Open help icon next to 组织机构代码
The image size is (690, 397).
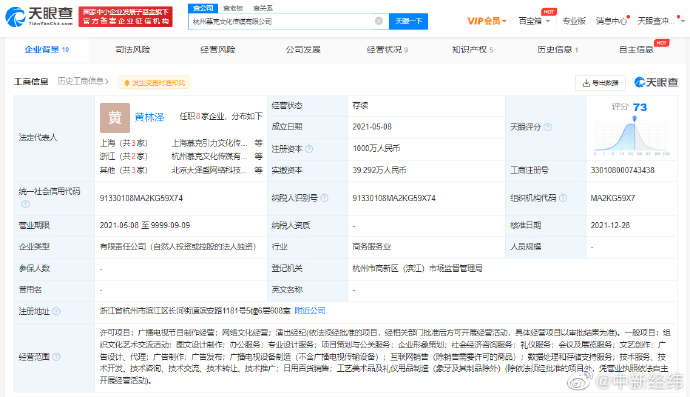point(563,198)
